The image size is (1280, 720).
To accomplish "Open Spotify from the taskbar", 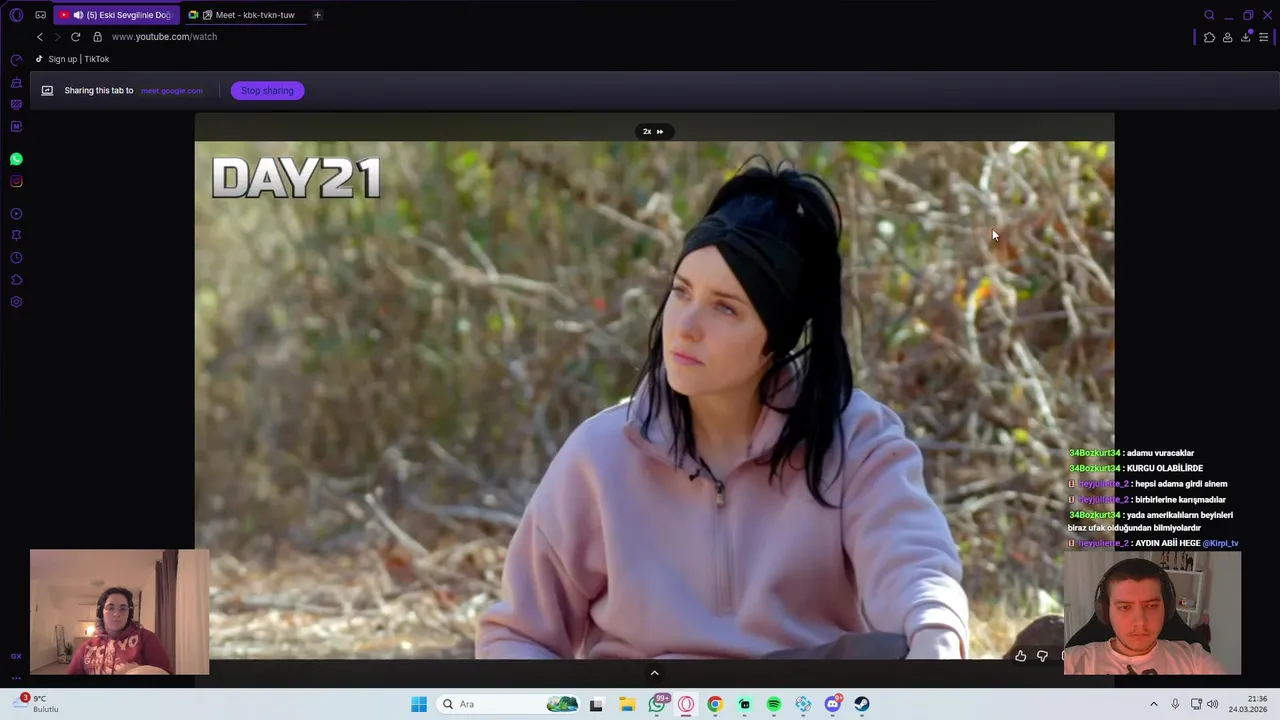I will coord(774,704).
